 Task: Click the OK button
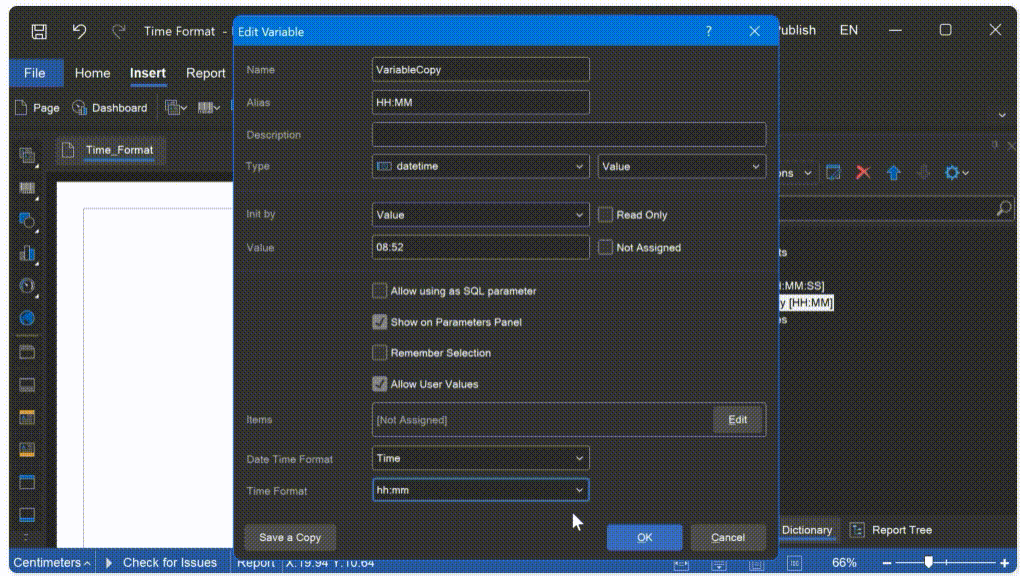[x=644, y=537]
